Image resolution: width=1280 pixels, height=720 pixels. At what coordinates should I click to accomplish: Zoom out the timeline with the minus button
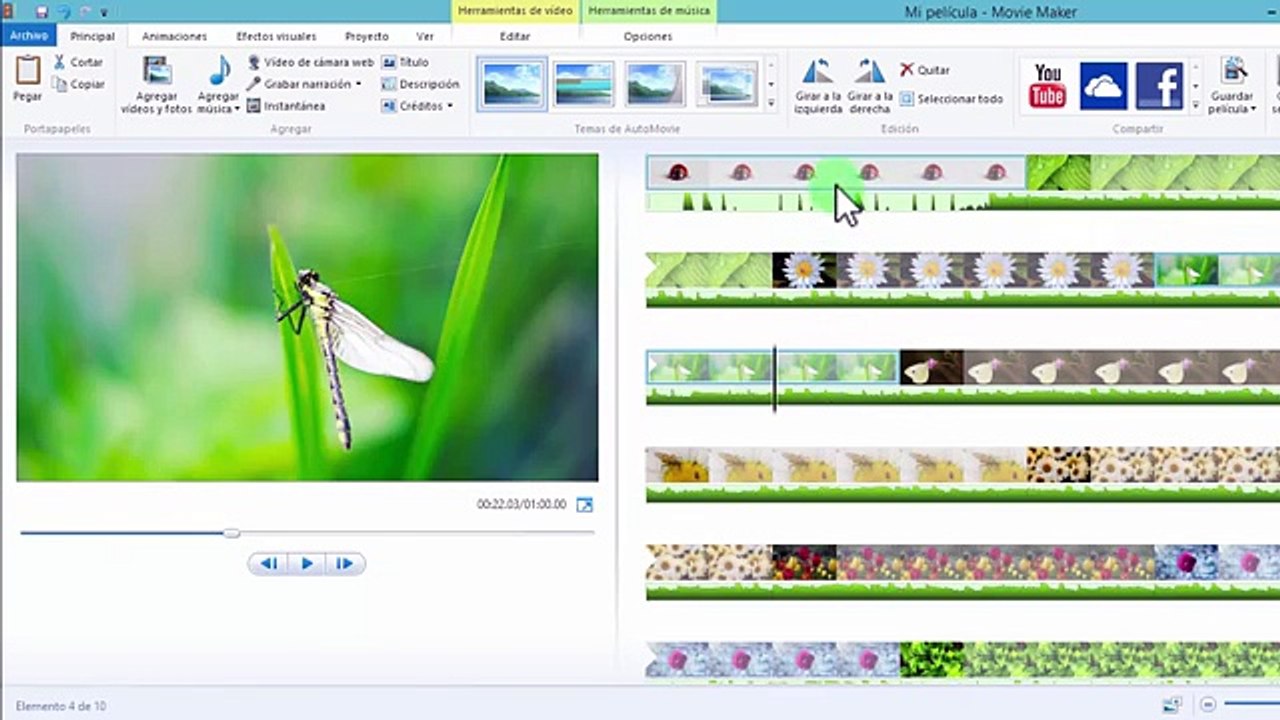[x=1208, y=705]
